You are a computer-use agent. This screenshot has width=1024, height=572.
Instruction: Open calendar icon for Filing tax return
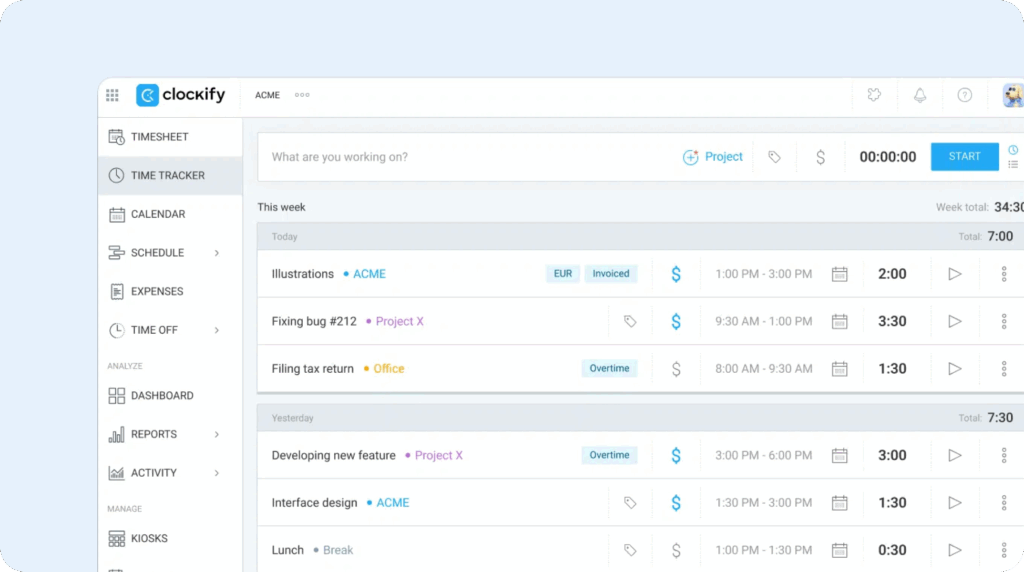(840, 369)
